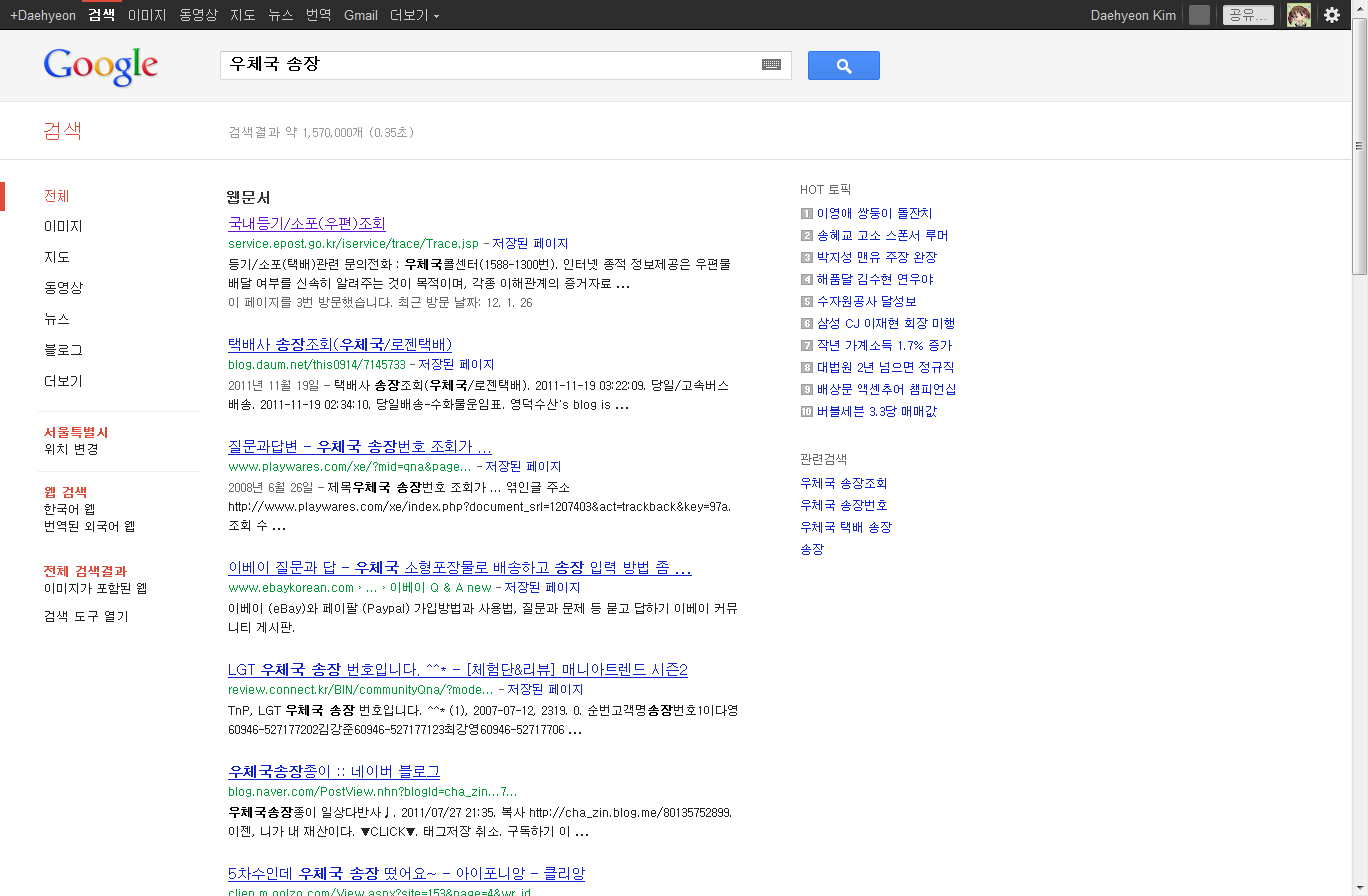Click the page scrollbar thumb
Image resolution: width=1368 pixels, height=896 pixels.
1359,145
